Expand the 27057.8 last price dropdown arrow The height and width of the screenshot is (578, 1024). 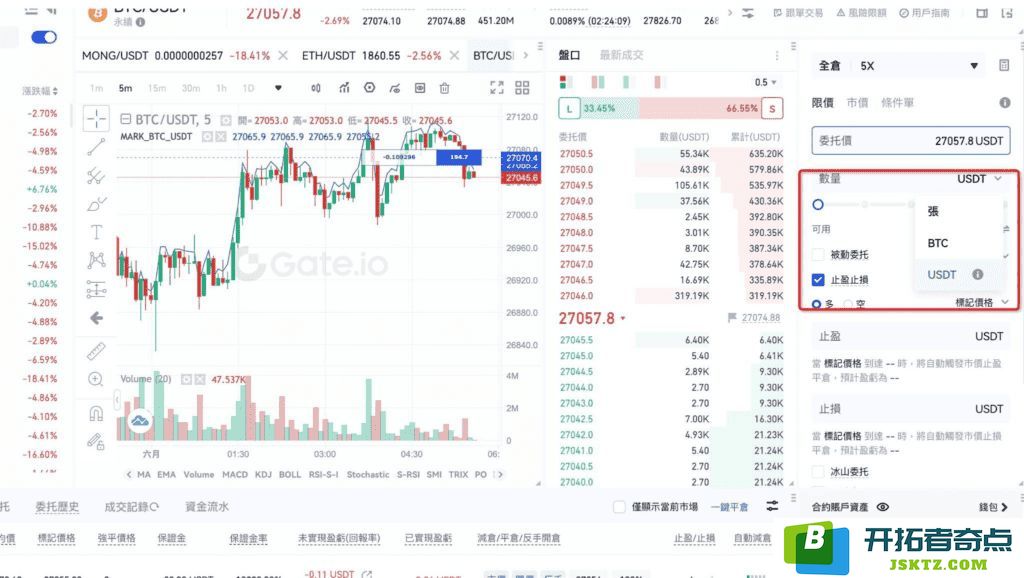point(623,319)
